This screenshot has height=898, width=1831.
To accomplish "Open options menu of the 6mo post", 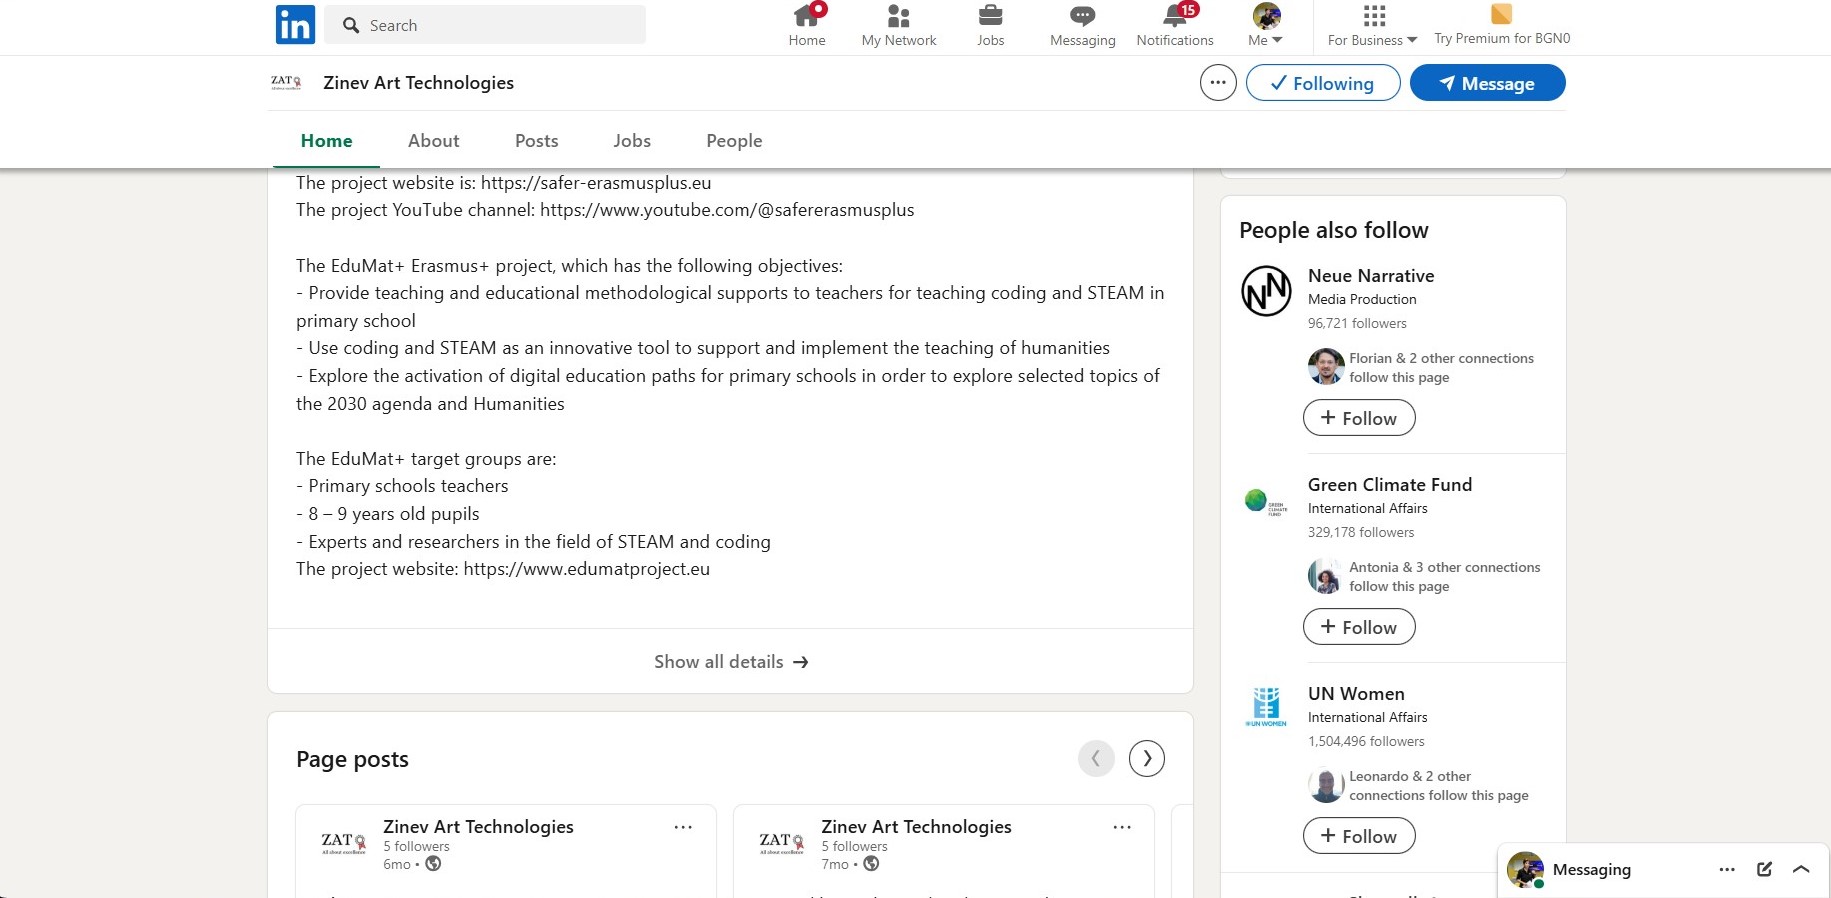I will [x=683, y=827].
